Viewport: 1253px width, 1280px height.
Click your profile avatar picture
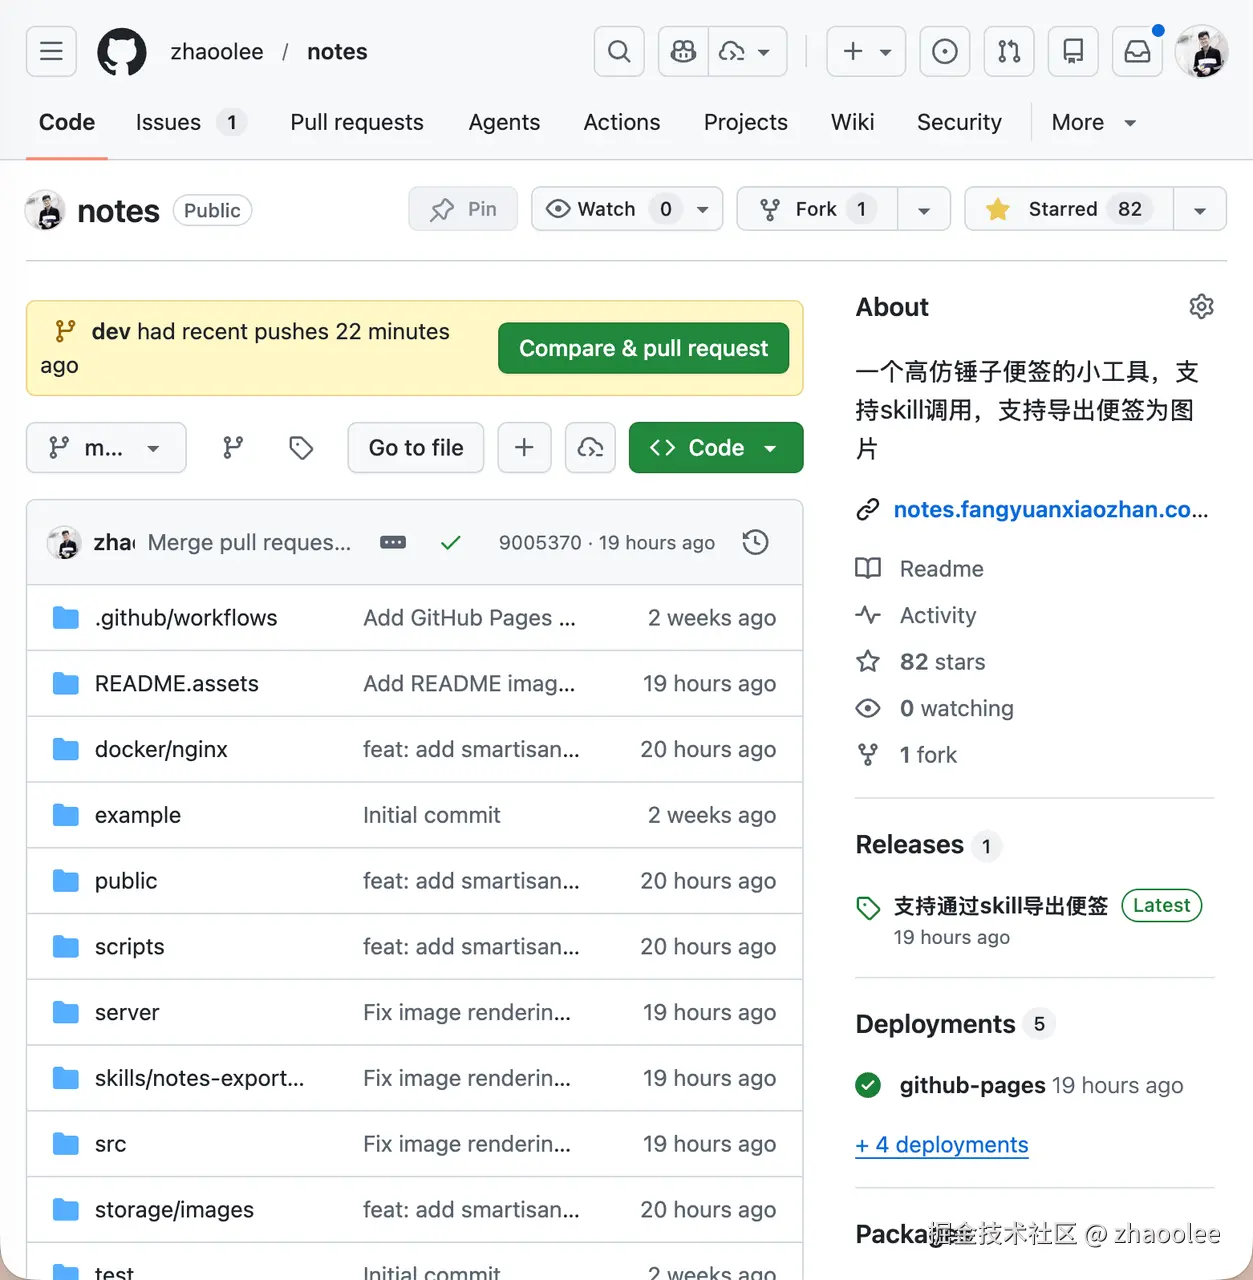pyautogui.click(x=1201, y=51)
